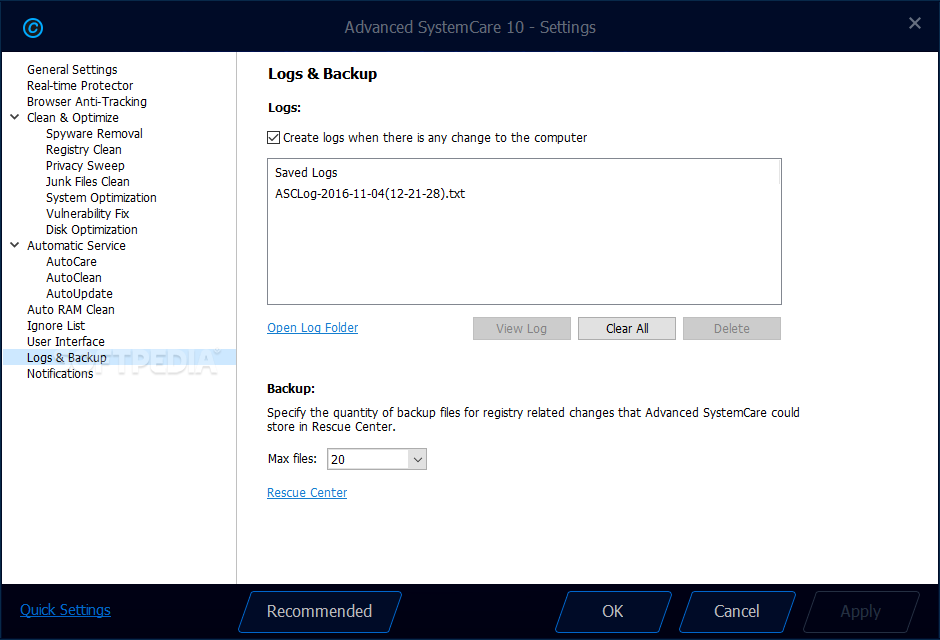
Task: Collapse the Clean & Optimize tree section
Action: [x=15, y=117]
